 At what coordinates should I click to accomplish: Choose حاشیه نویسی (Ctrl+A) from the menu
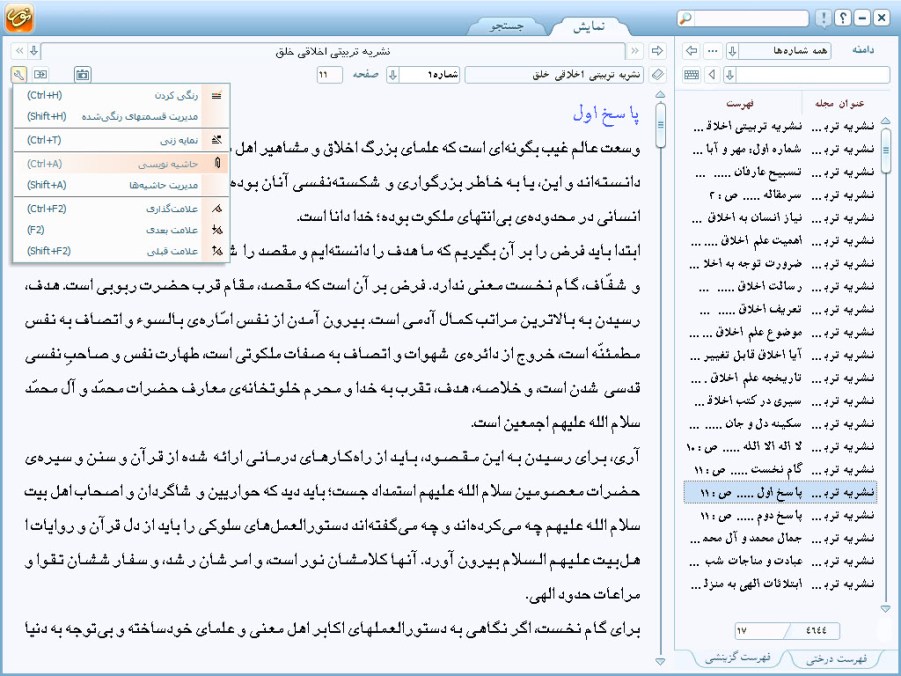coord(121,163)
